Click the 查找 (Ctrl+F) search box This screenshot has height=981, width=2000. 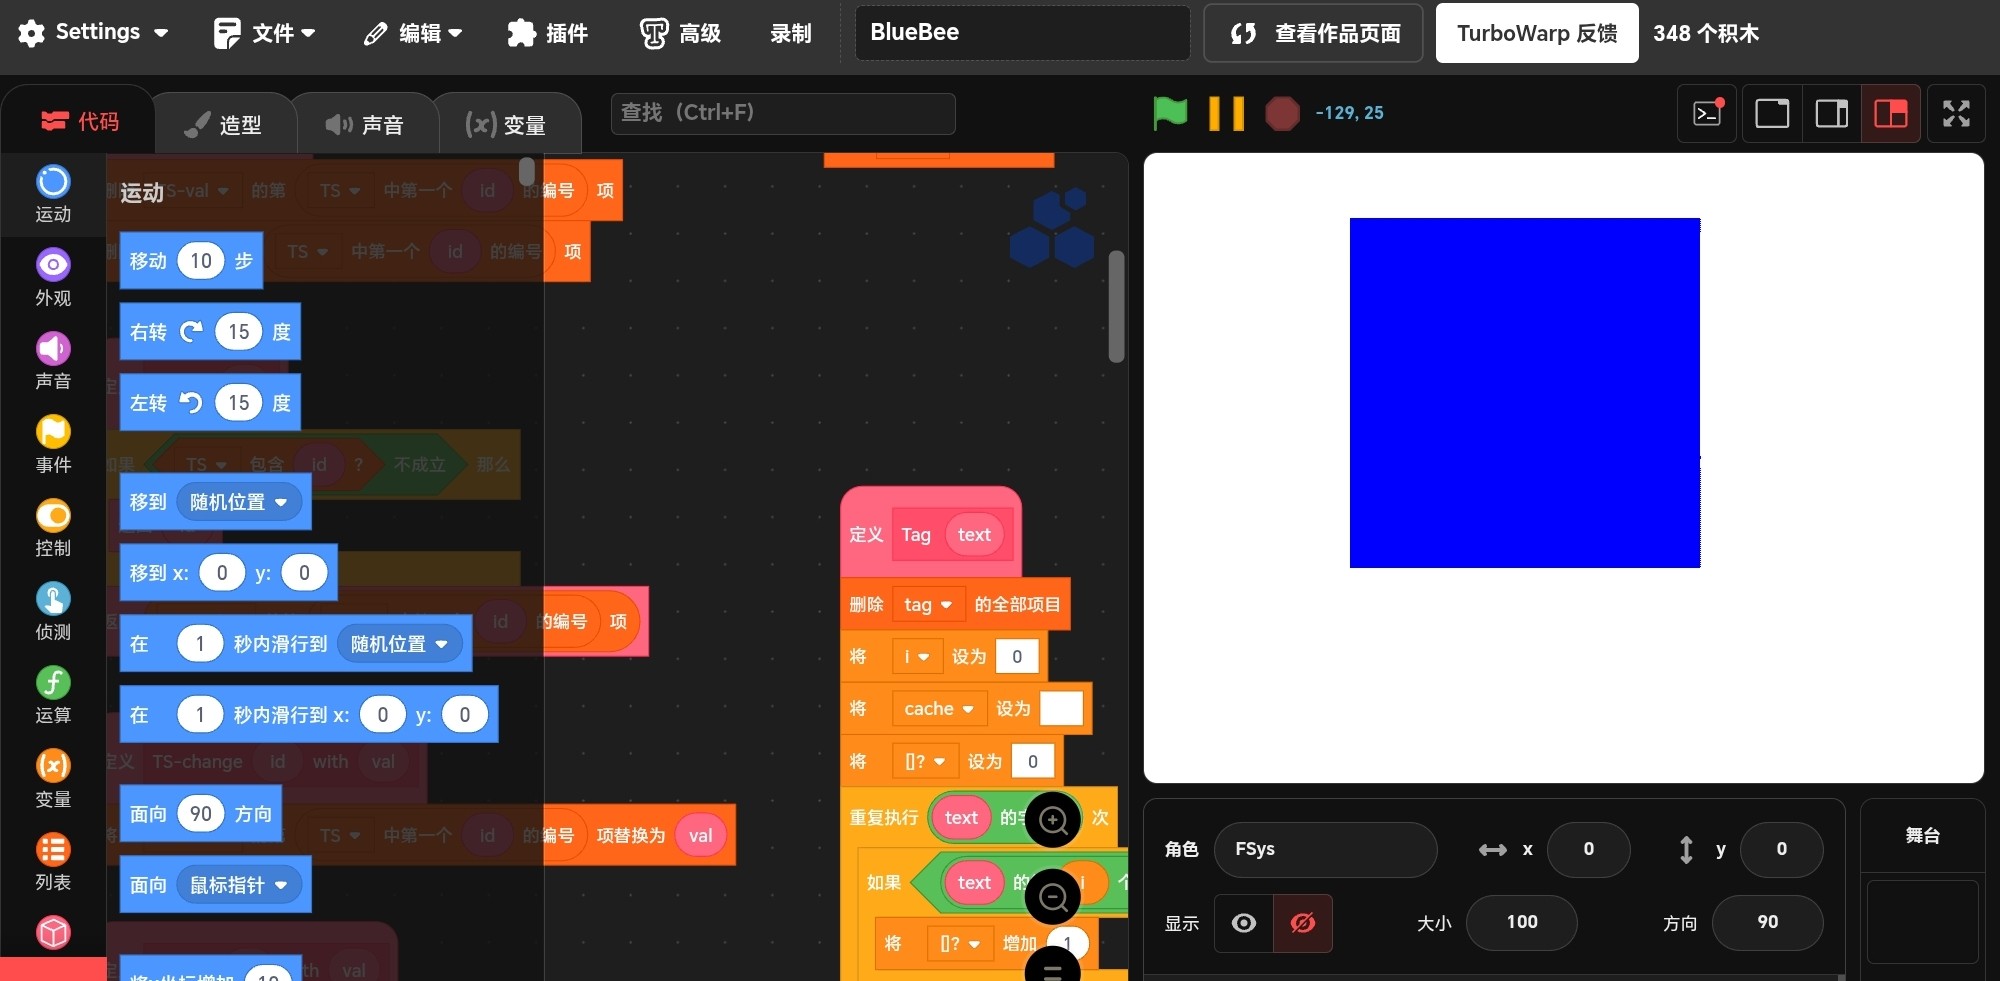pyautogui.click(x=783, y=113)
